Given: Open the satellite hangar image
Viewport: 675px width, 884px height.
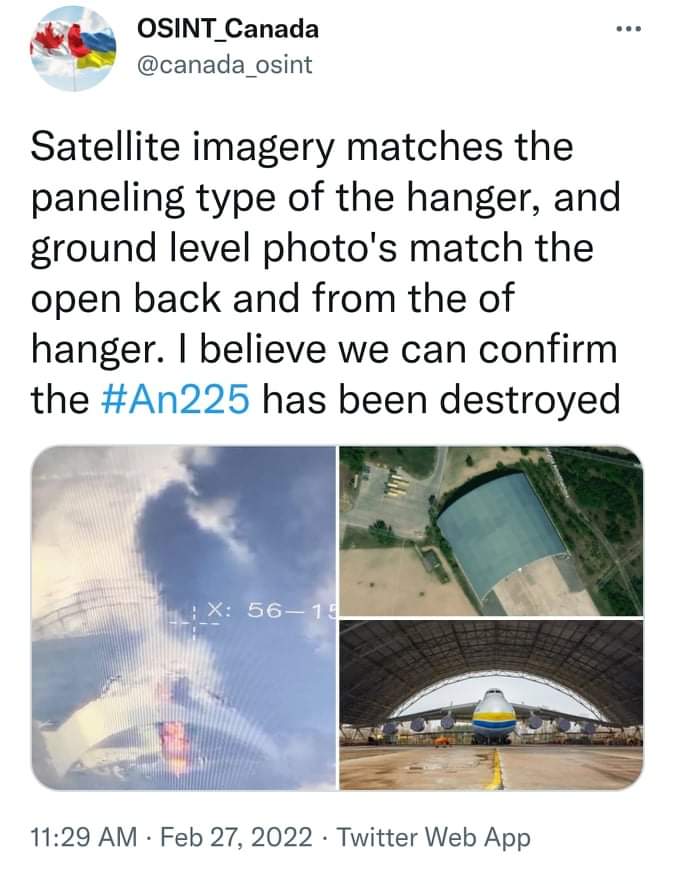Looking at the screenshot, I should click(491, 531).
